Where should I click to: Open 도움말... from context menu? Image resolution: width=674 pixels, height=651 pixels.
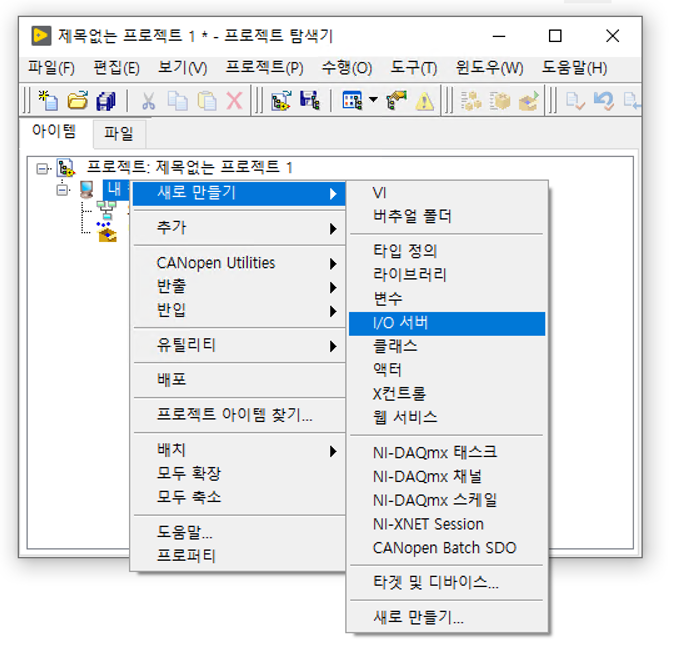tap(239, 533)
